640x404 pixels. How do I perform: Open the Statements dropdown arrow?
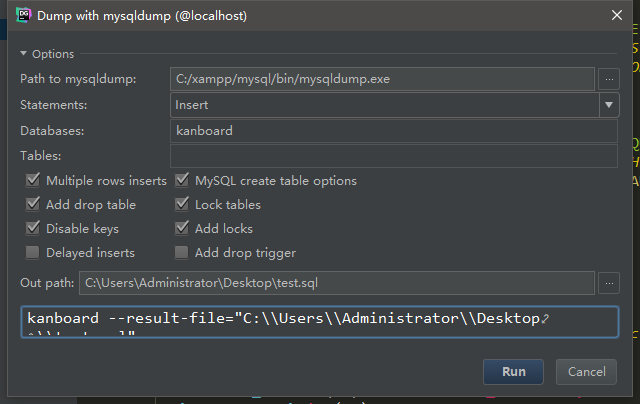tap(609, 105)
